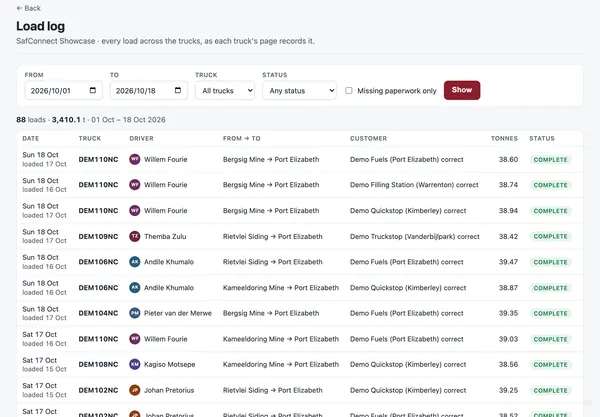
Task: Select truck DEM109NC in Themba Zulu row
Action: point(98,236)
